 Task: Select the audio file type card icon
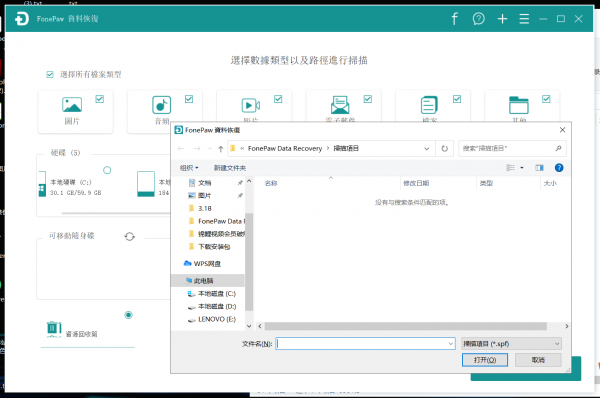[x=161, y=104]
